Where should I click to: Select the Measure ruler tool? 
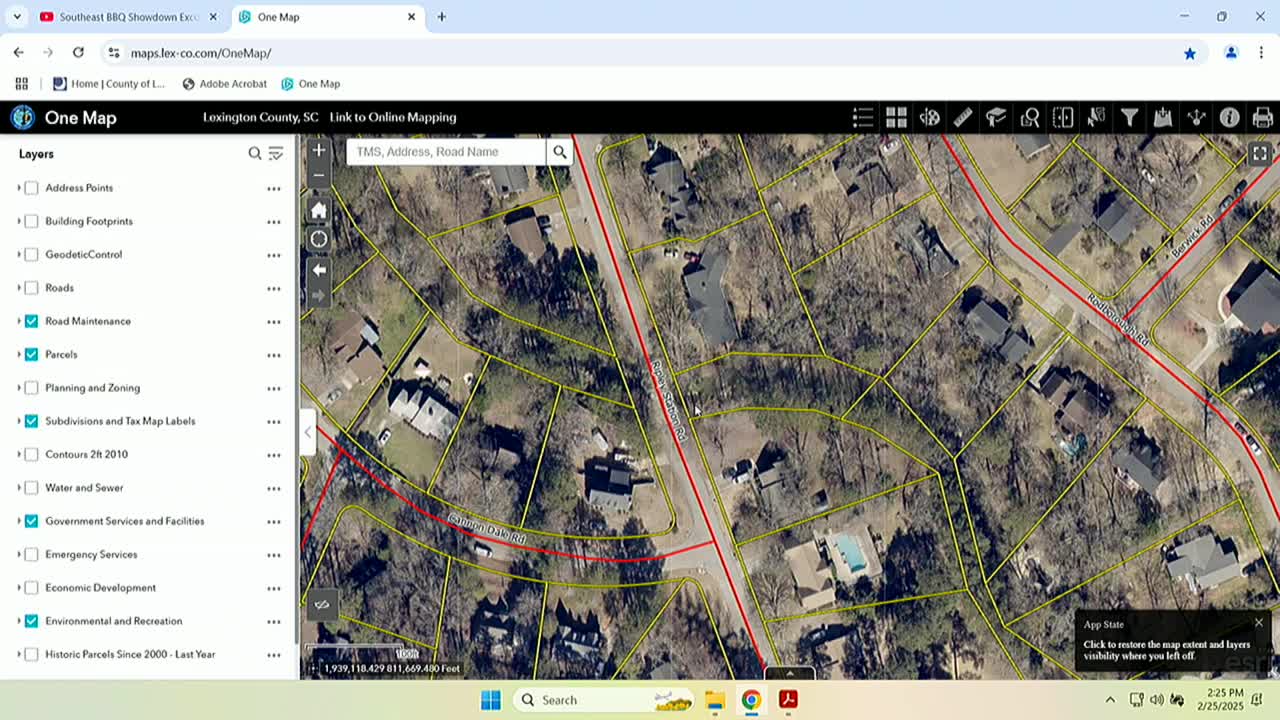(x=963, y=118)
